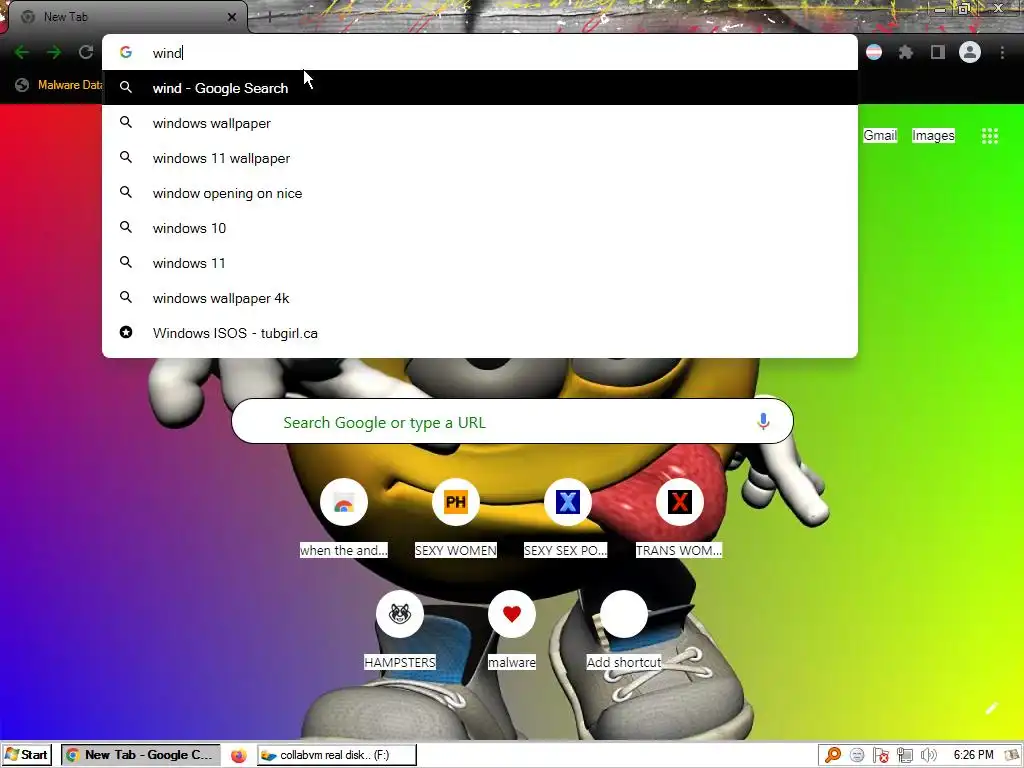Open Chrome's three-dot menu

[1002, 52]
